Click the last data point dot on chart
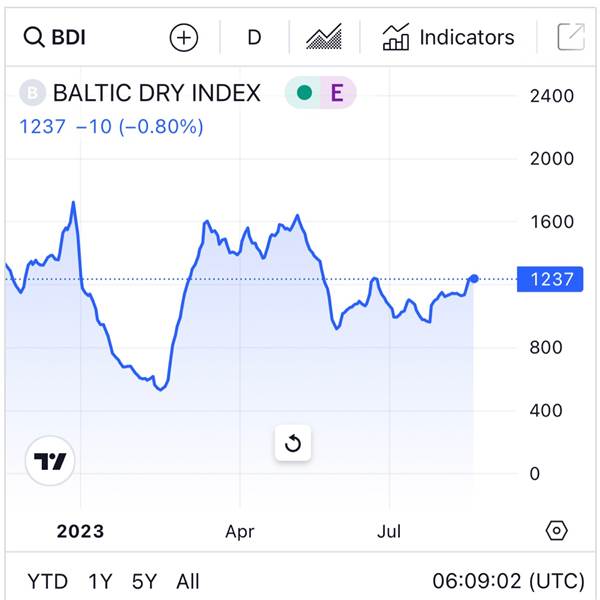 coord(474,279)
